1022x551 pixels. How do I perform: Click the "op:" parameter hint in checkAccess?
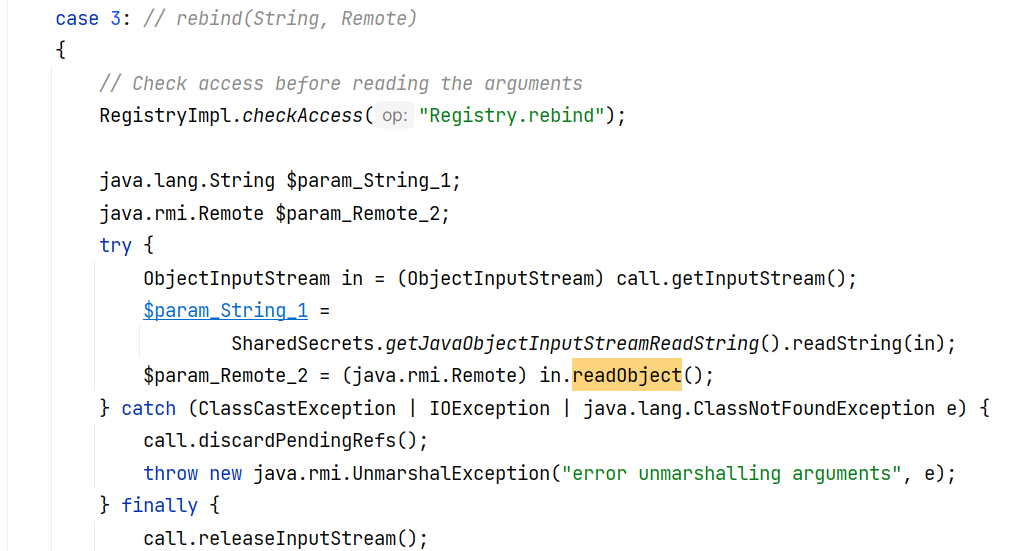pos(394,116)
